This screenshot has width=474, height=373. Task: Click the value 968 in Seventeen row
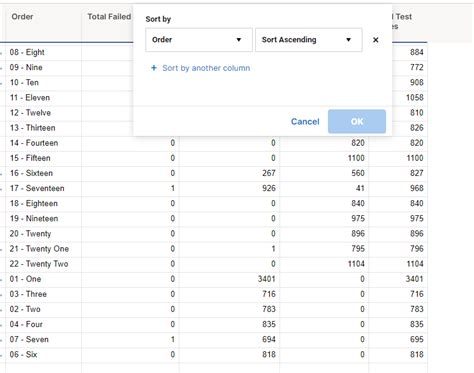pyautogui.click(x=417, y=188)
